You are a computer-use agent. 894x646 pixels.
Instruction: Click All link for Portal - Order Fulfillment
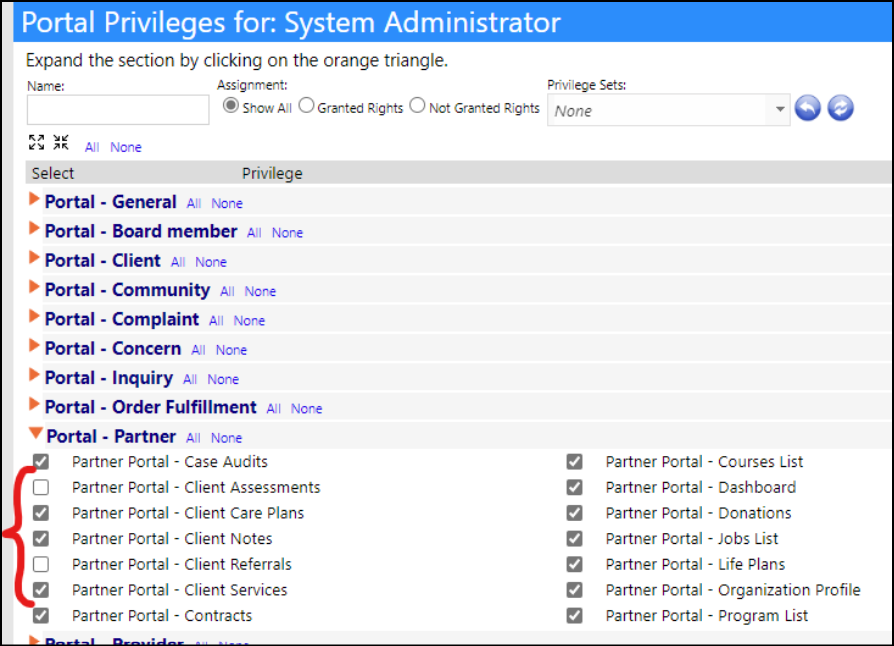coord(274,409)
